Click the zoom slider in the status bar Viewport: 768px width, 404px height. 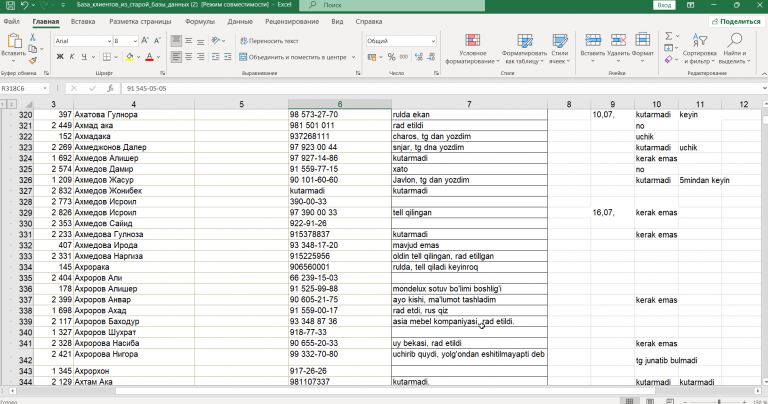coord(719,401)
